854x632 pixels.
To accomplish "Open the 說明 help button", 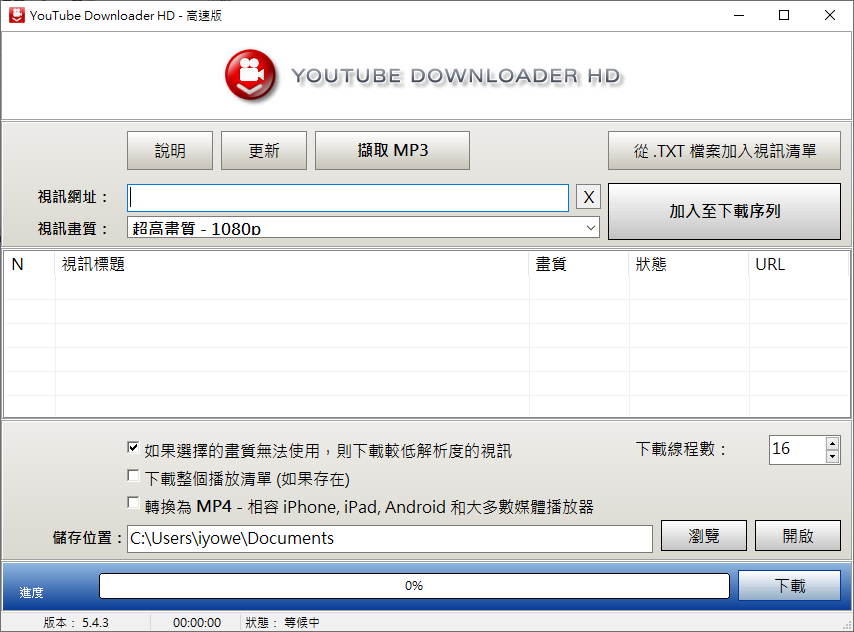I will point(170,150).
